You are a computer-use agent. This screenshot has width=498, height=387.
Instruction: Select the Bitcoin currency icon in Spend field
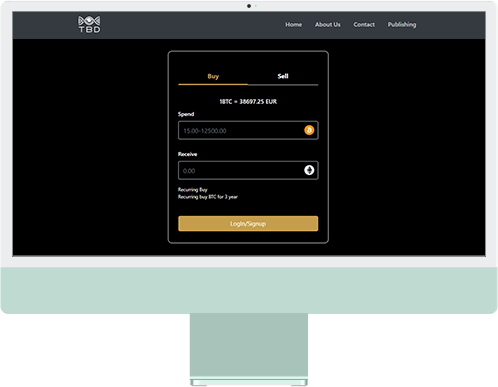click(x=309, y=130)
